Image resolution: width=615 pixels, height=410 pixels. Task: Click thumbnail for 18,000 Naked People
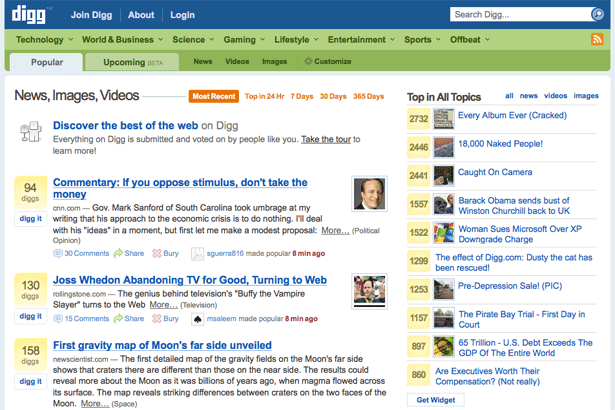coord(444,147)
